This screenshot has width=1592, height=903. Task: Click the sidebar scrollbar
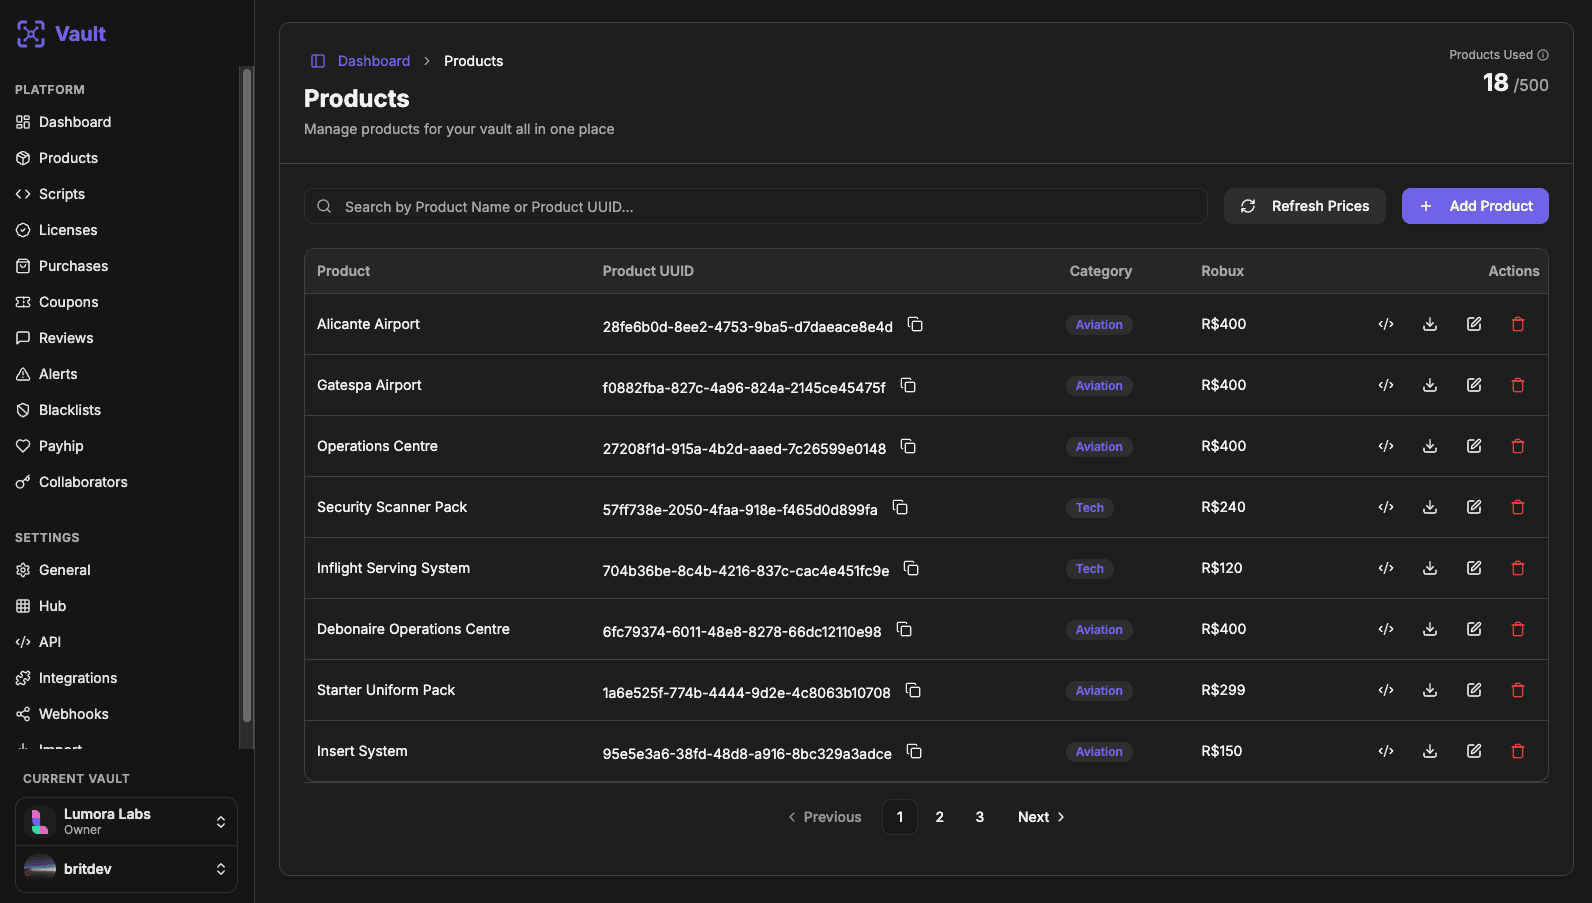247,395
